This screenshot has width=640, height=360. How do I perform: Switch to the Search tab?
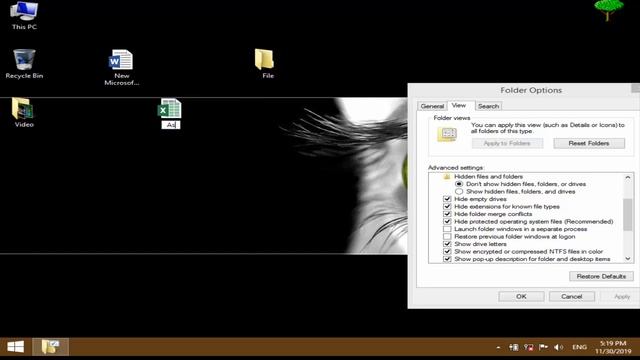point(489,106)
